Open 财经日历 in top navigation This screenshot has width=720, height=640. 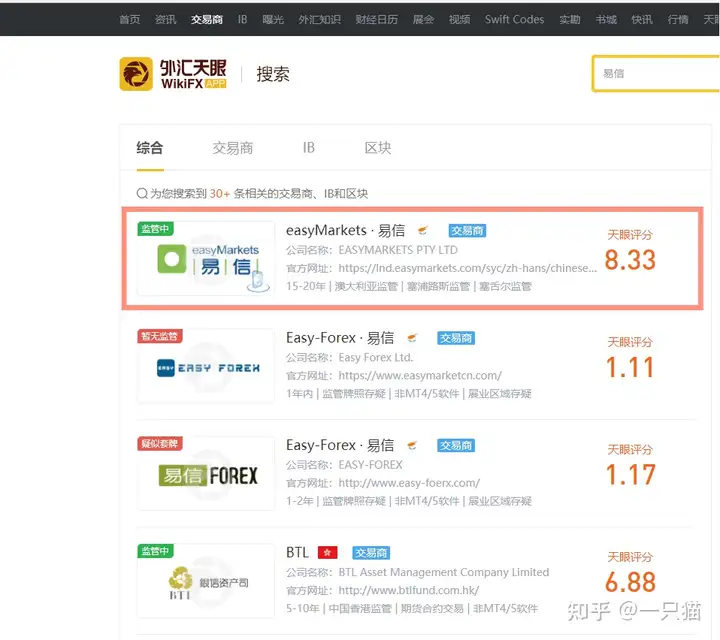point(377,19)
